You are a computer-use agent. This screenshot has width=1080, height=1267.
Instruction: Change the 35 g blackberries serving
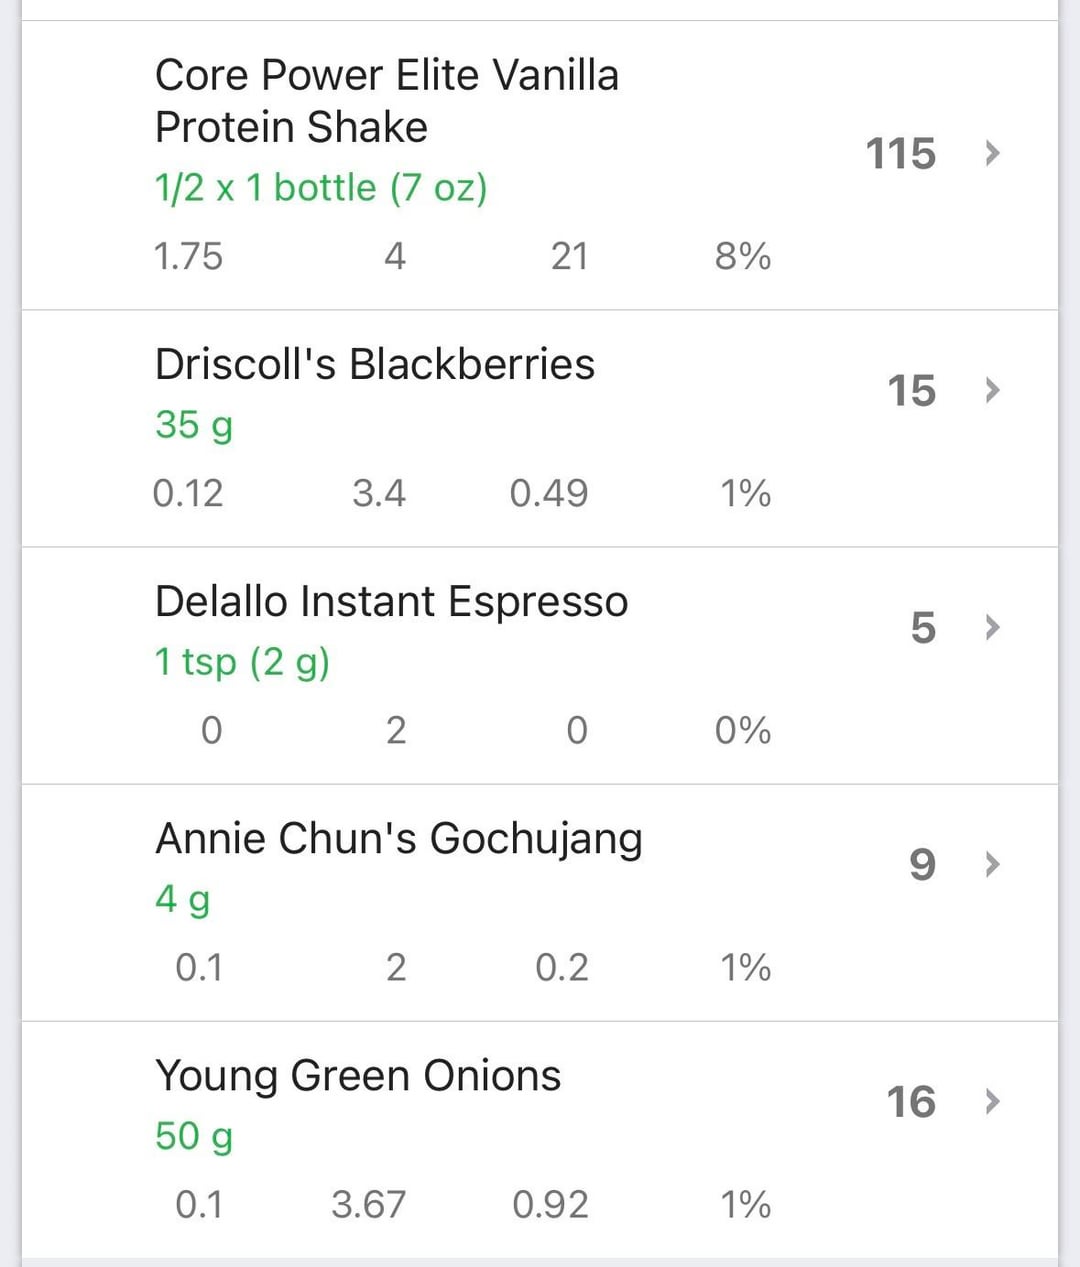click(x=194, y=424)
